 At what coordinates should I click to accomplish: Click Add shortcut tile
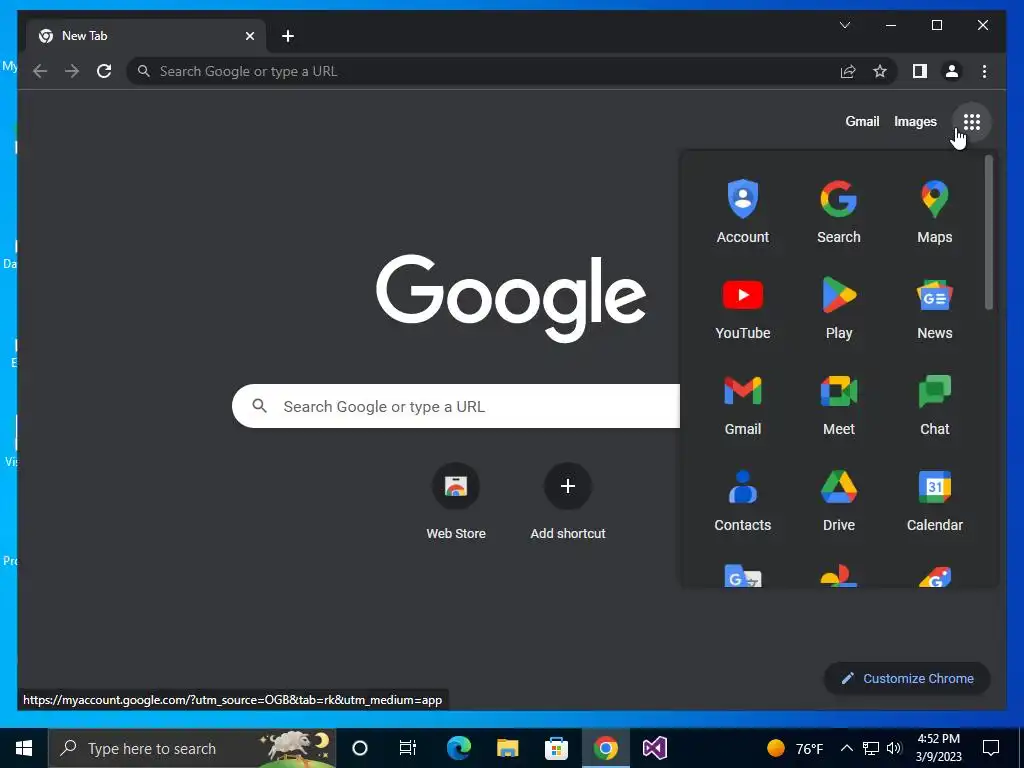568,502
